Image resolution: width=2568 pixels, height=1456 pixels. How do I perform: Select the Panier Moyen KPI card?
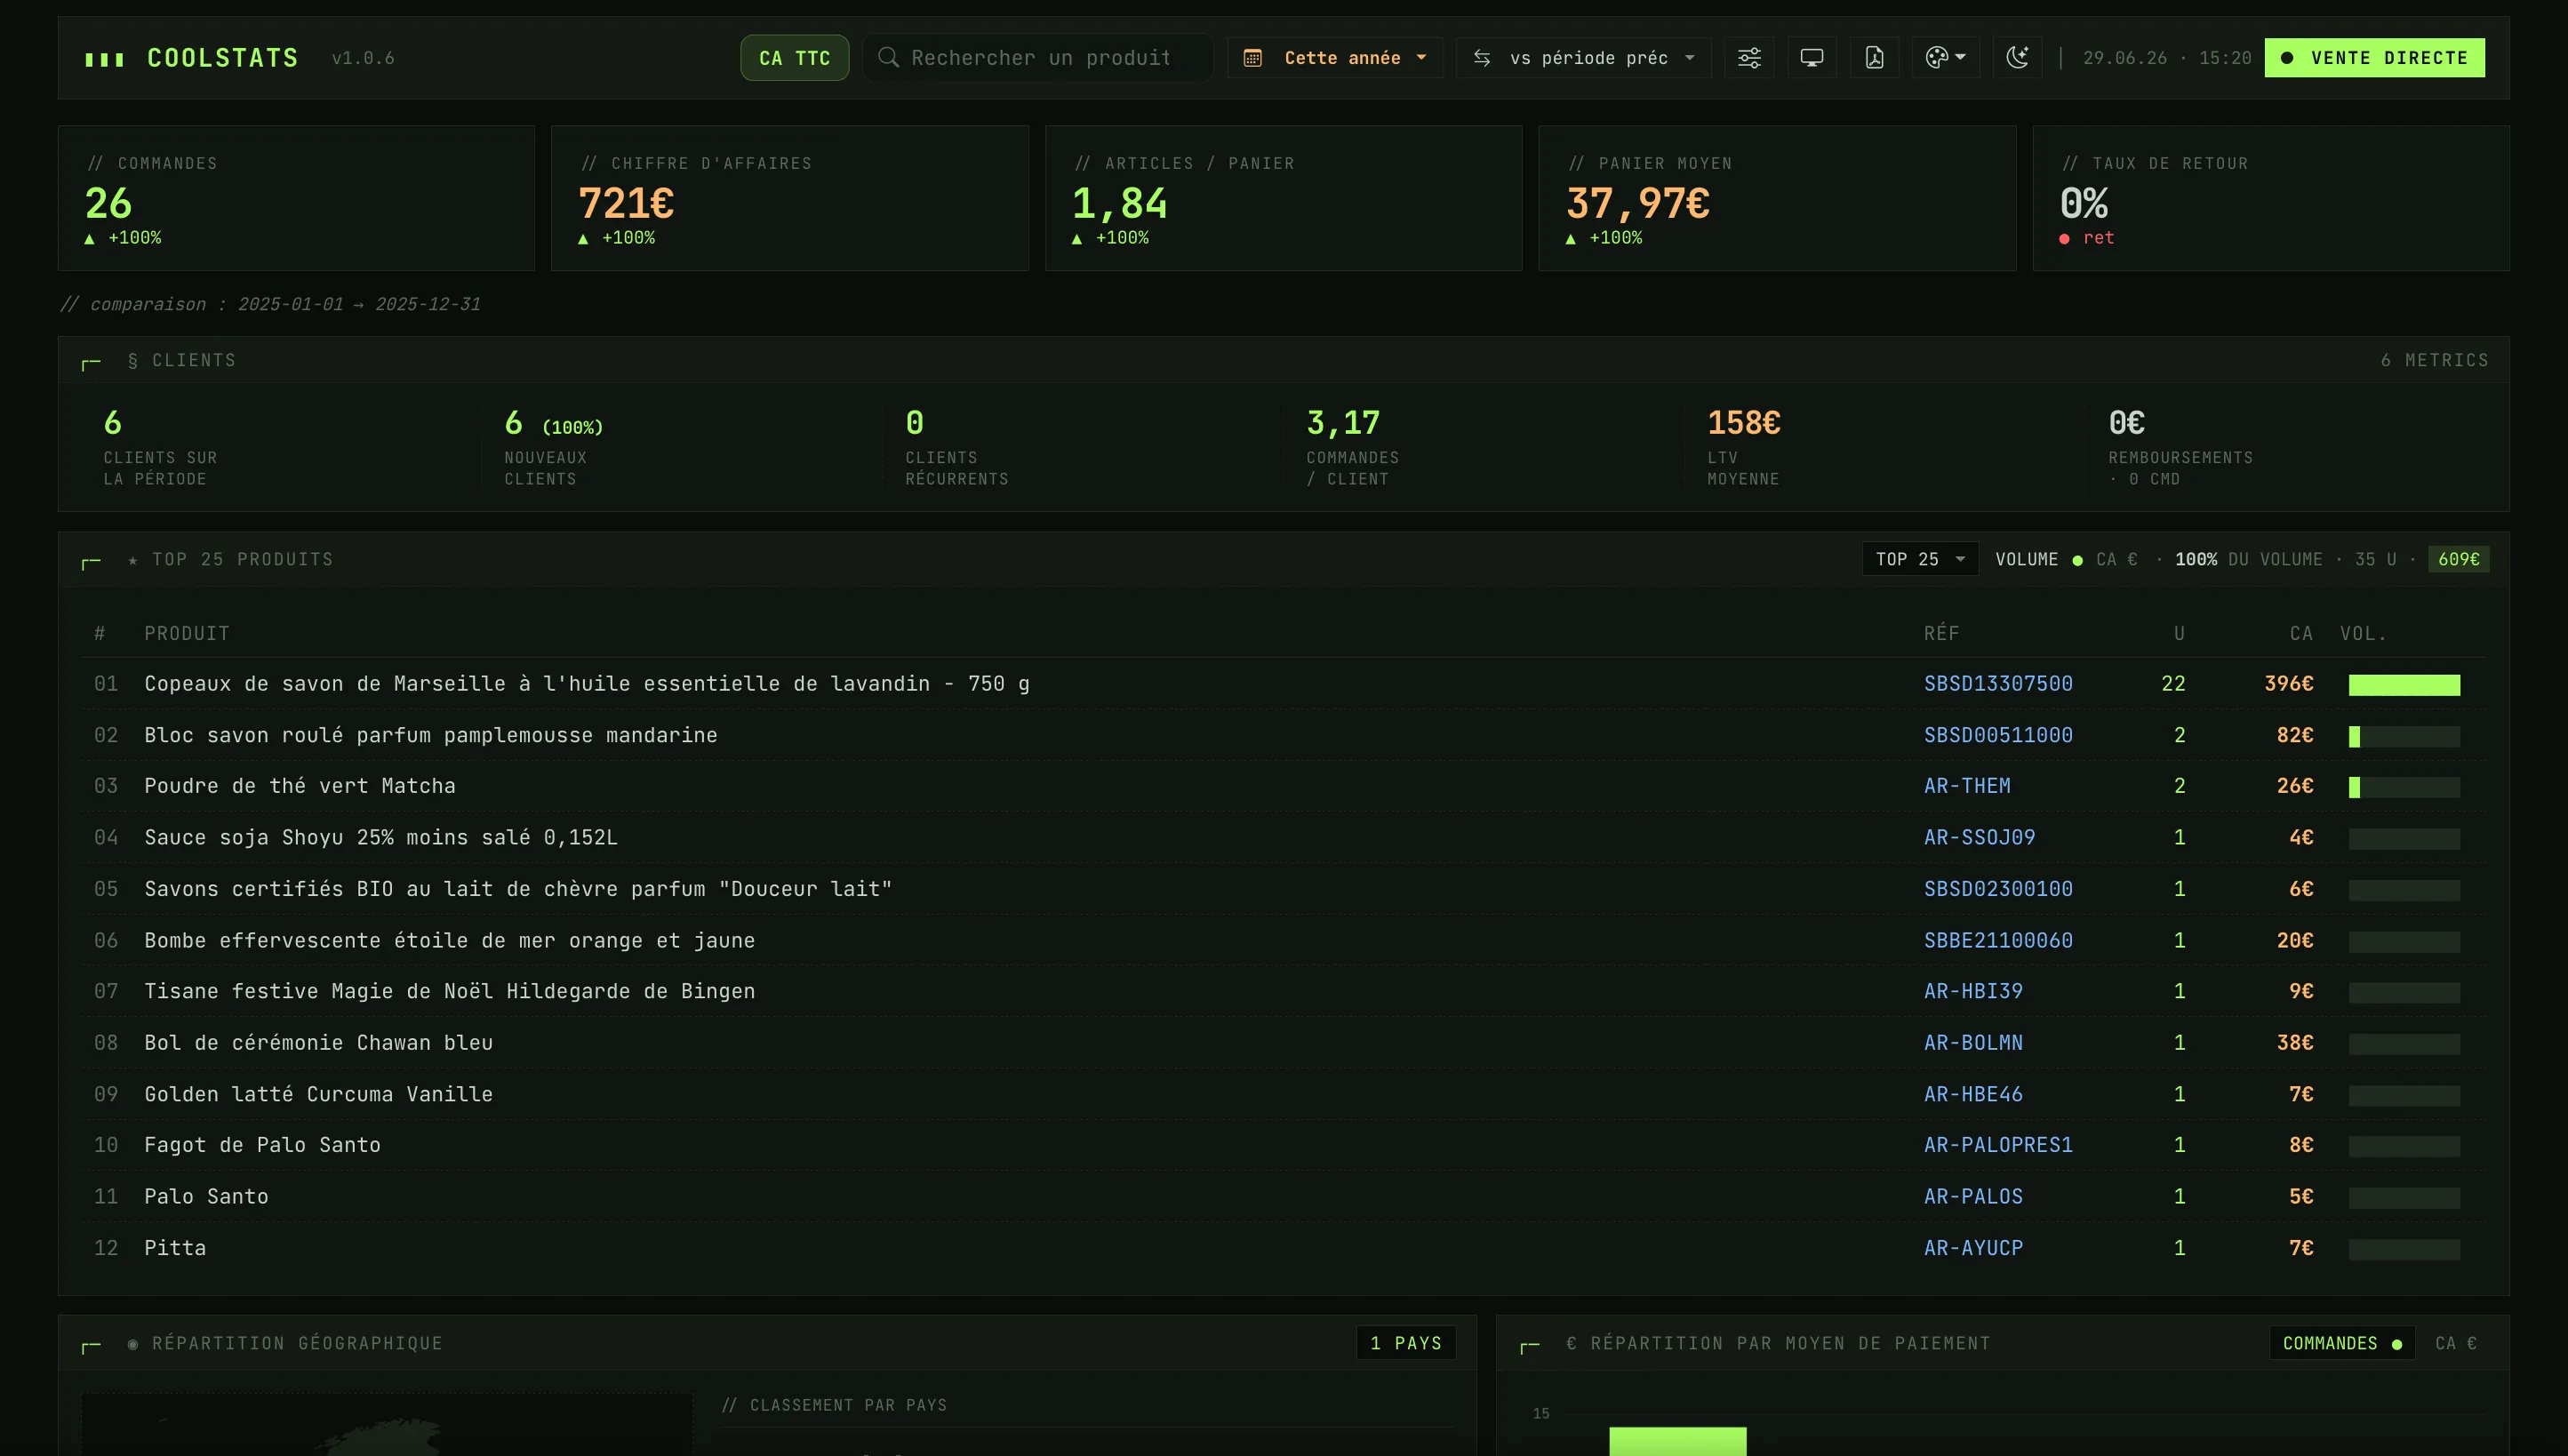coord(1777,198)
